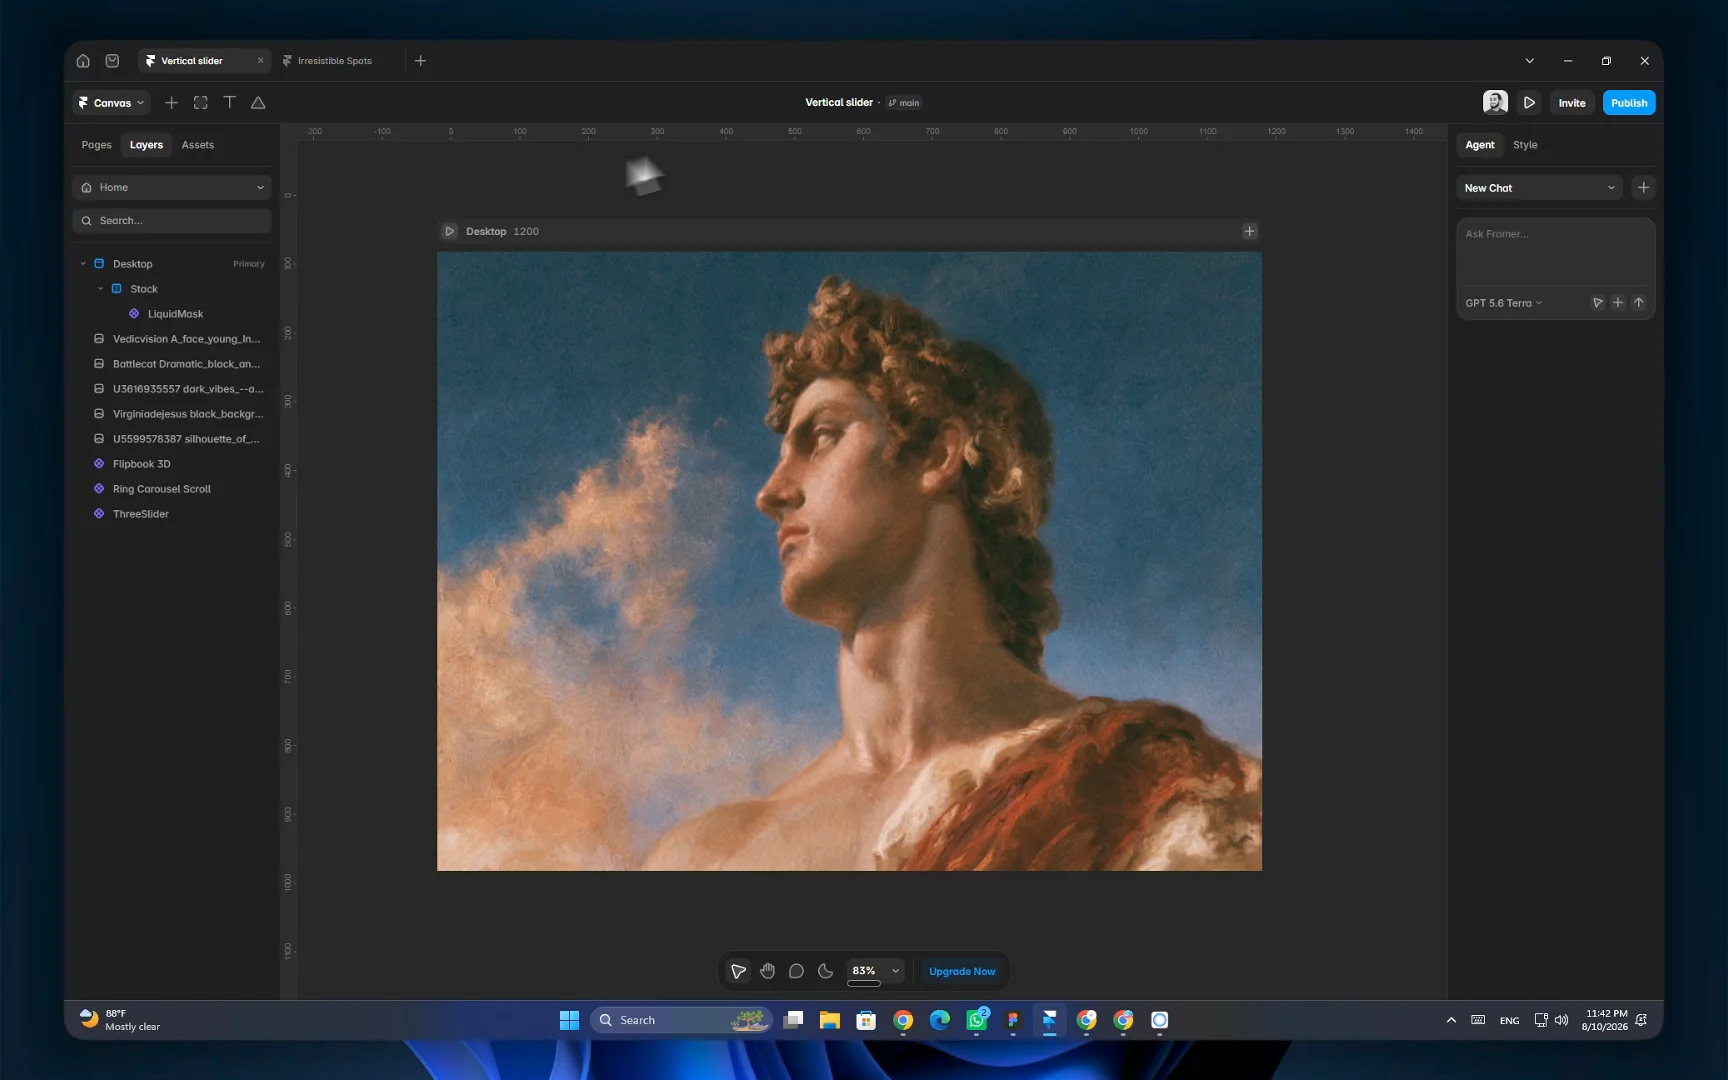
Task: Toggle dark mode moon icon
Action: (x=825, y=971)
